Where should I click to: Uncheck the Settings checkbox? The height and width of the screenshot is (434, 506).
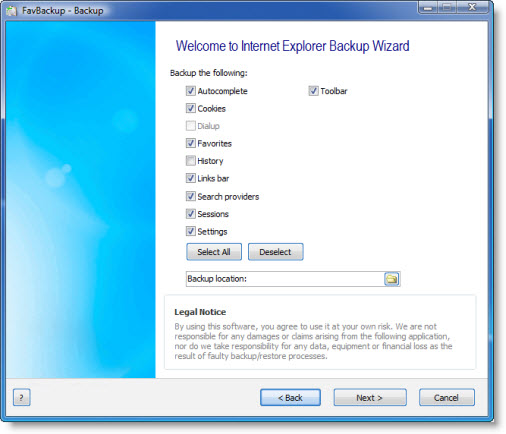pos(190,231)
